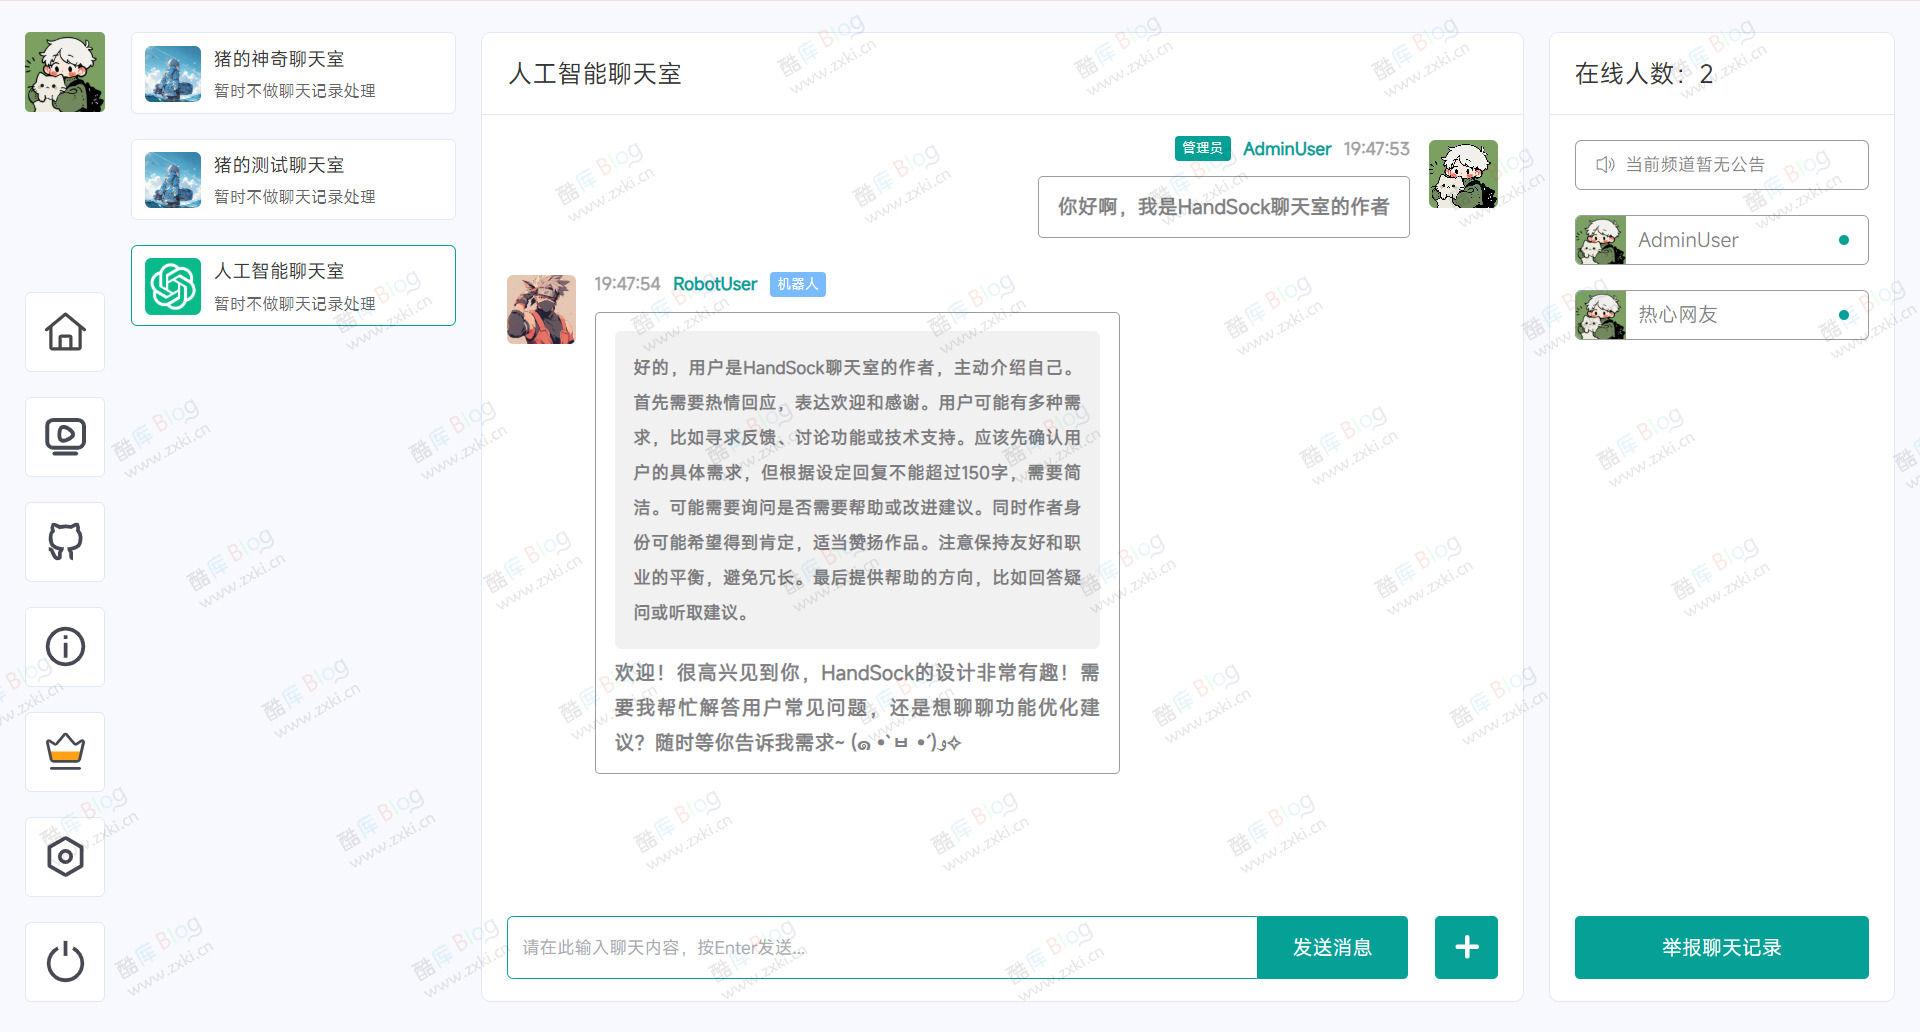Click RobotUser's avatar

click(541, 309)
